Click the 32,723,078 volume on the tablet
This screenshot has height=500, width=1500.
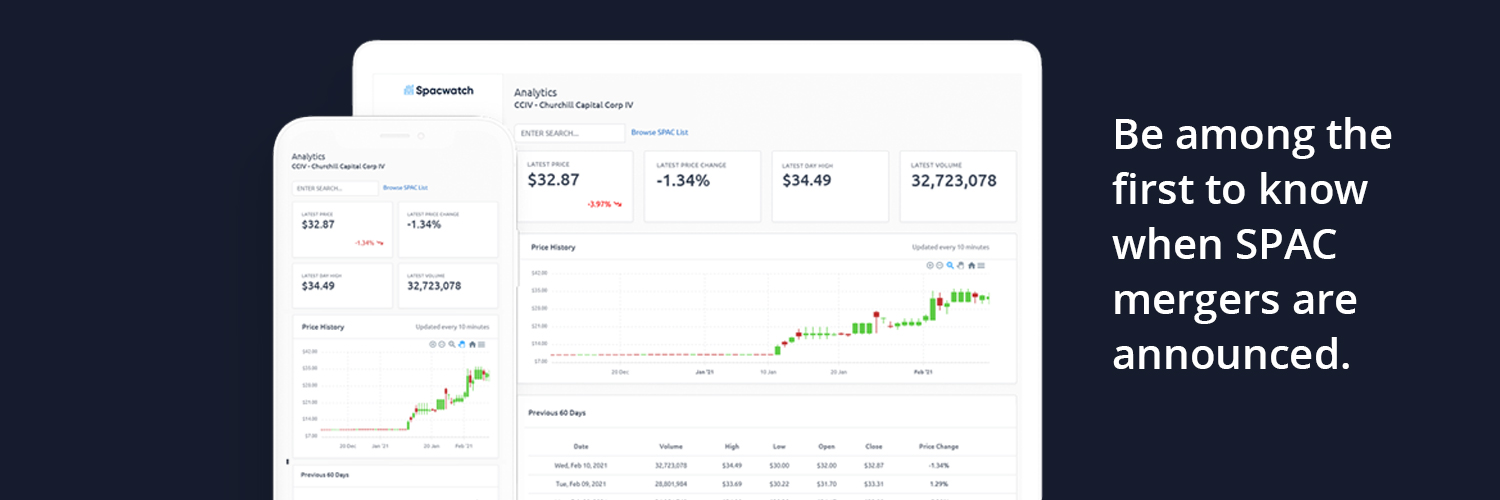click(x=954, y=180)
